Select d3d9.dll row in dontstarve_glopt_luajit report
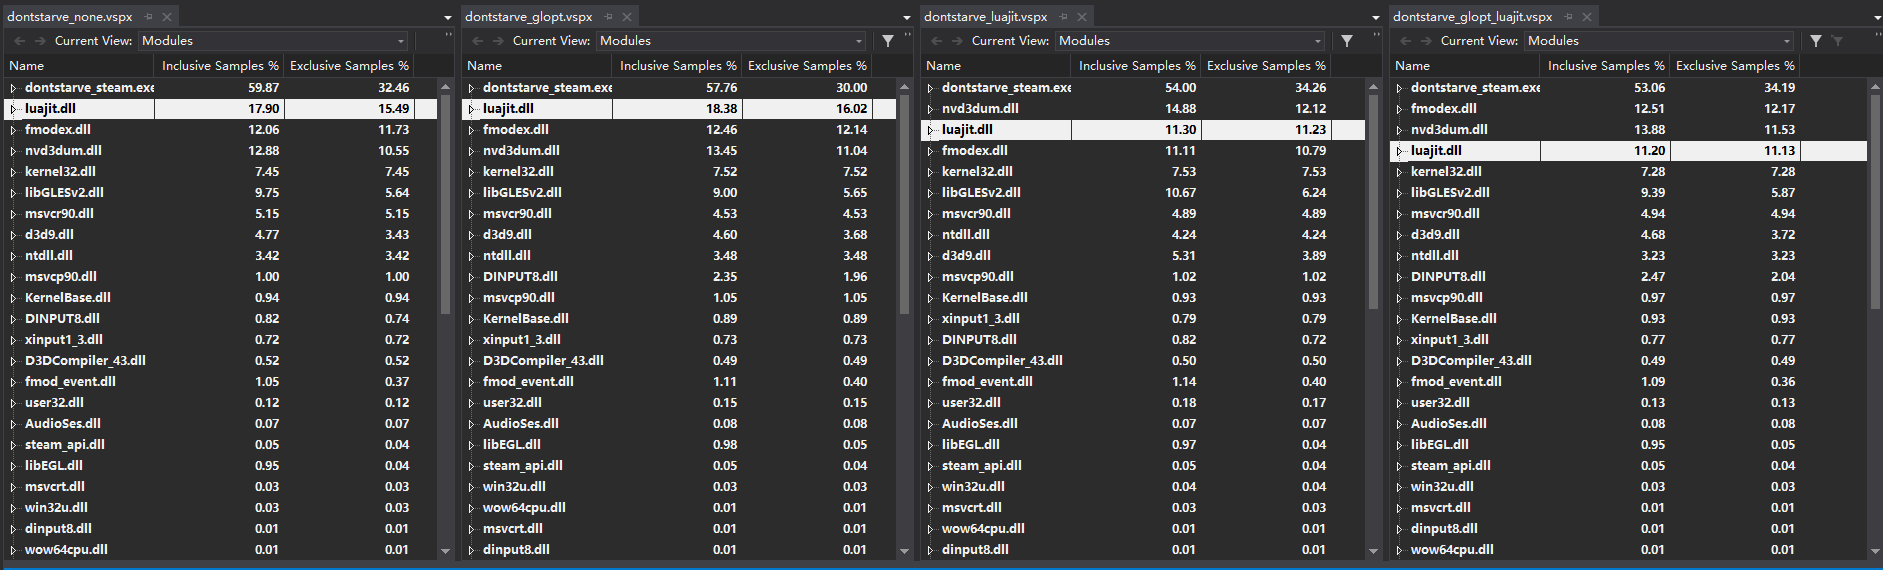This screenshot has width=1883, height=570. coord(1628,235)
